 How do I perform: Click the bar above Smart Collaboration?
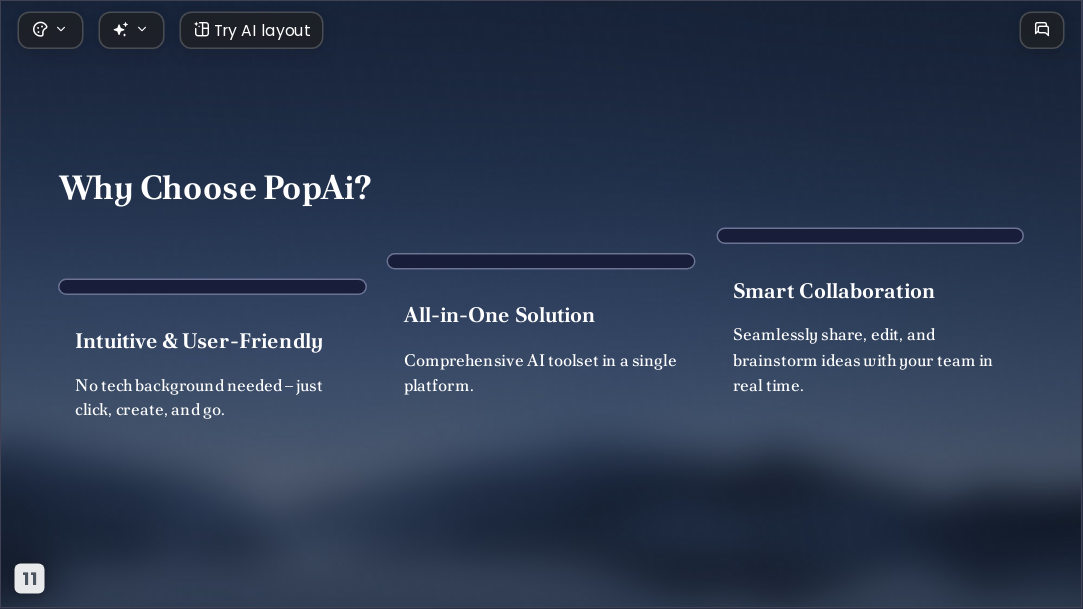click(x=870, y=235)
